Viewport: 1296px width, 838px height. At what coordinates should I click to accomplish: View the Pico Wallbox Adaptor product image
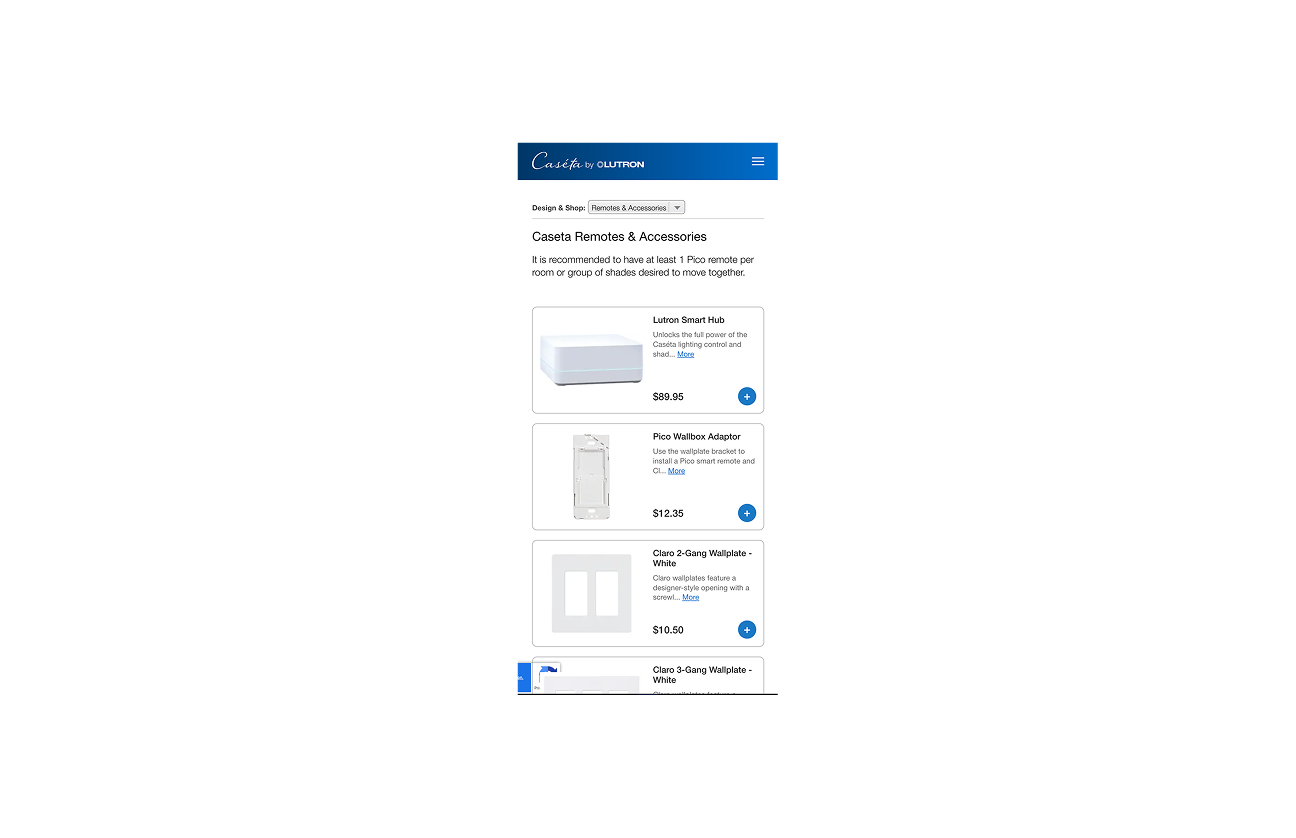[591, 476]
